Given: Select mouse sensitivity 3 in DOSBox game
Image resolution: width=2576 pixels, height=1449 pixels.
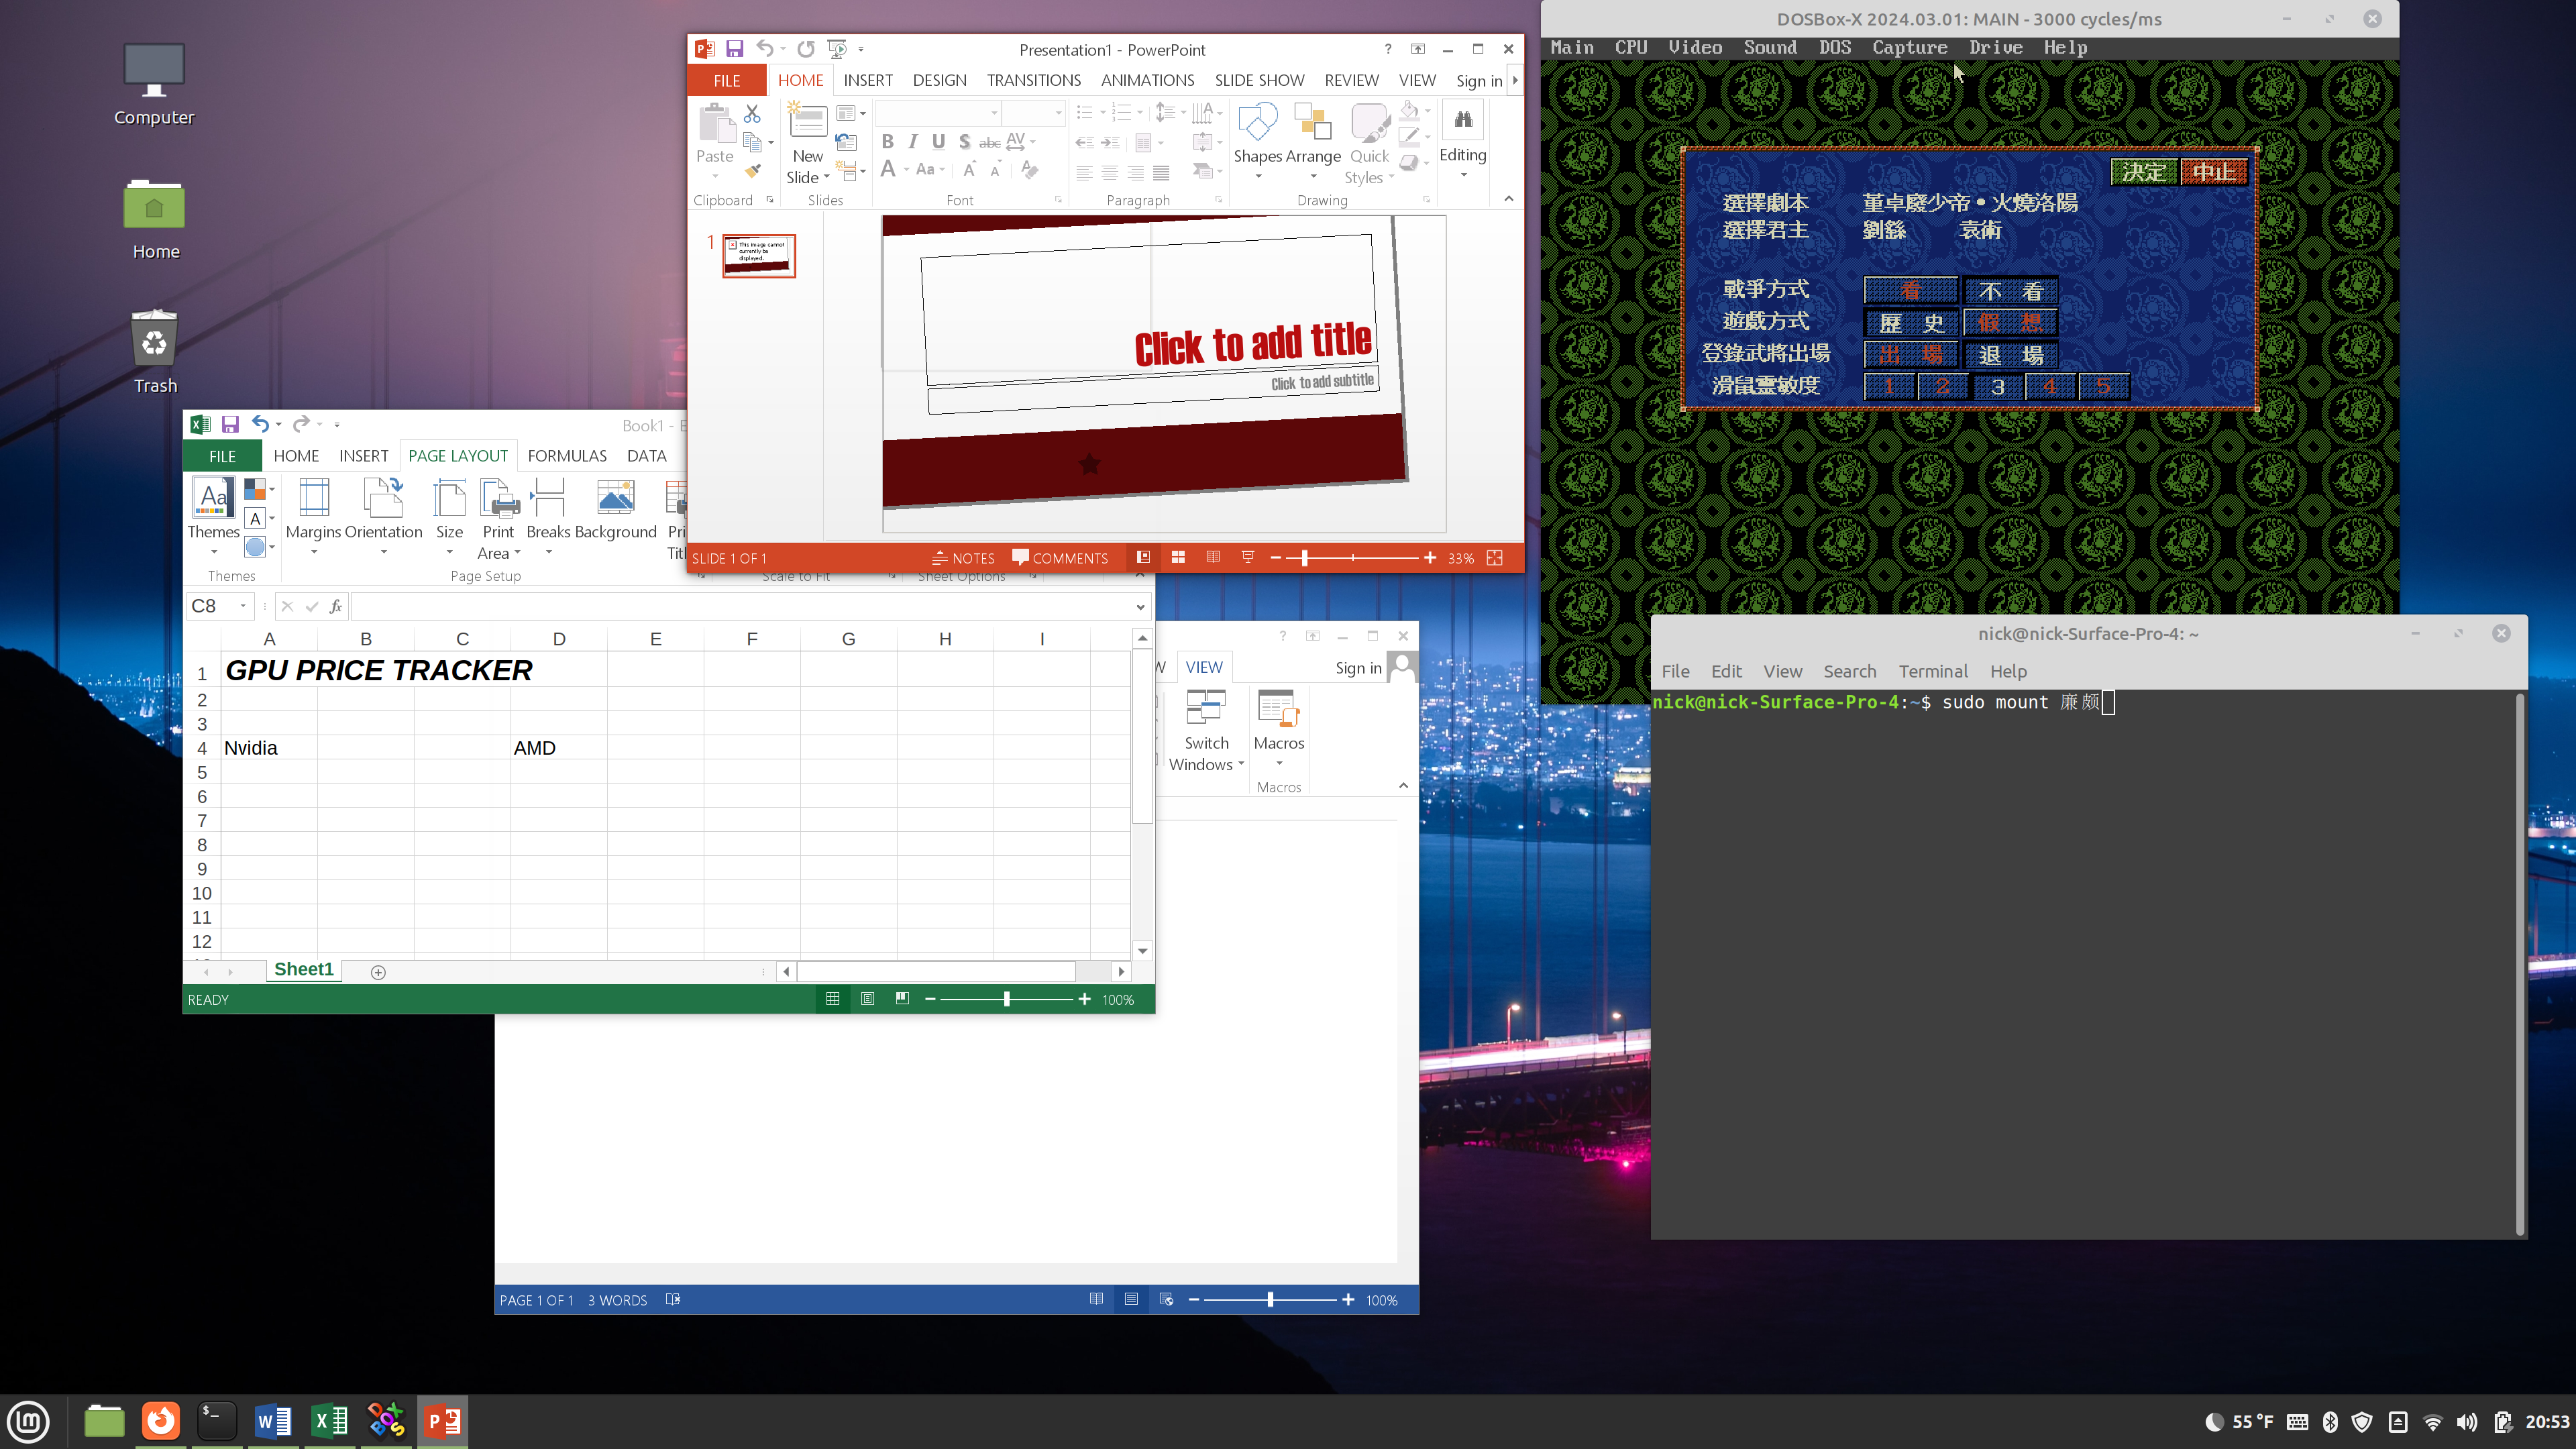Looking at the screenshot, I should click(1997, 387).
